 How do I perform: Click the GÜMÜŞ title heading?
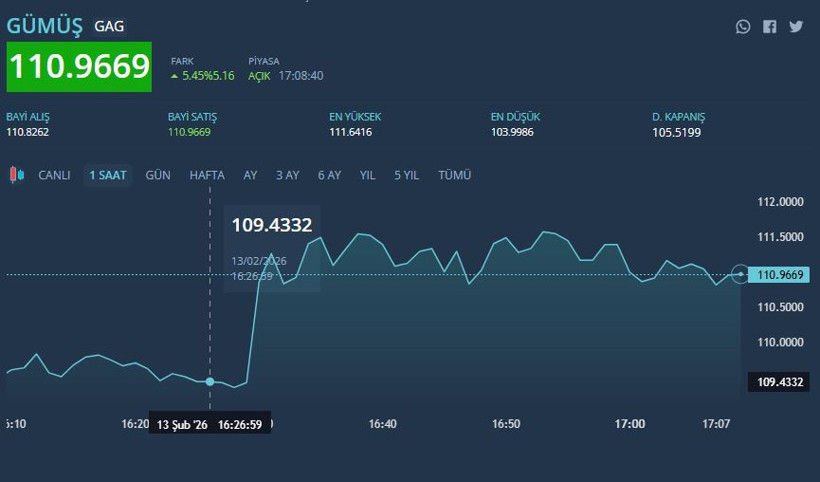(x=45, y=25)
